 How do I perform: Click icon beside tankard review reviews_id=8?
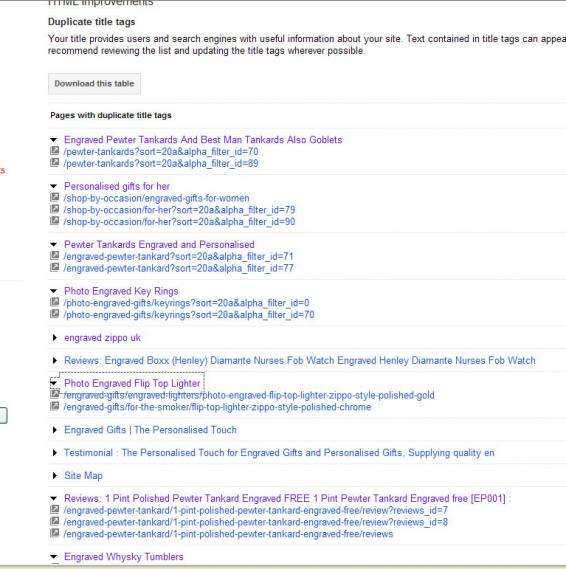(x=54, y=521)
